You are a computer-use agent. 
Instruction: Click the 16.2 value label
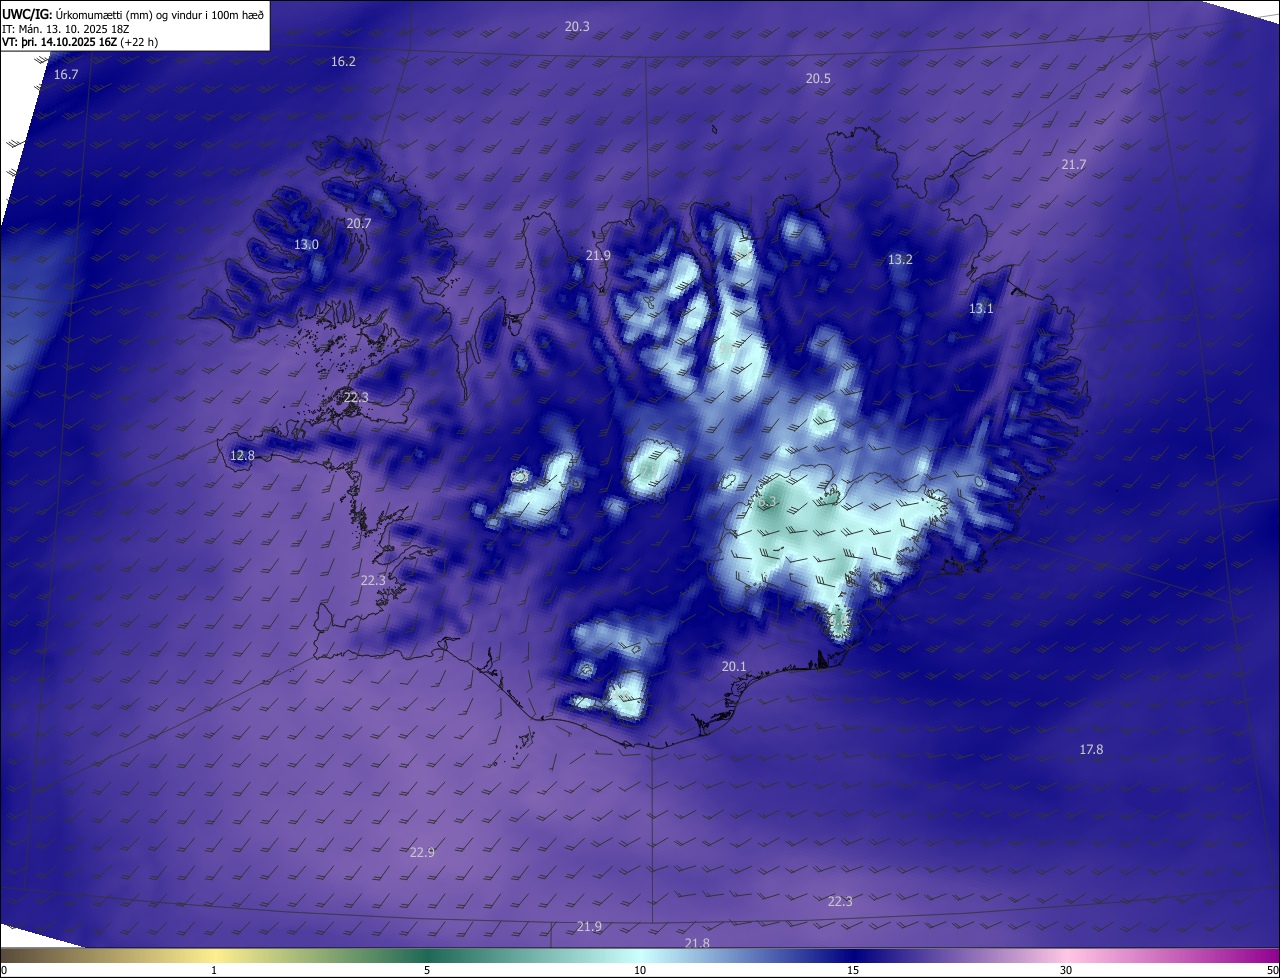coord(343,62)
